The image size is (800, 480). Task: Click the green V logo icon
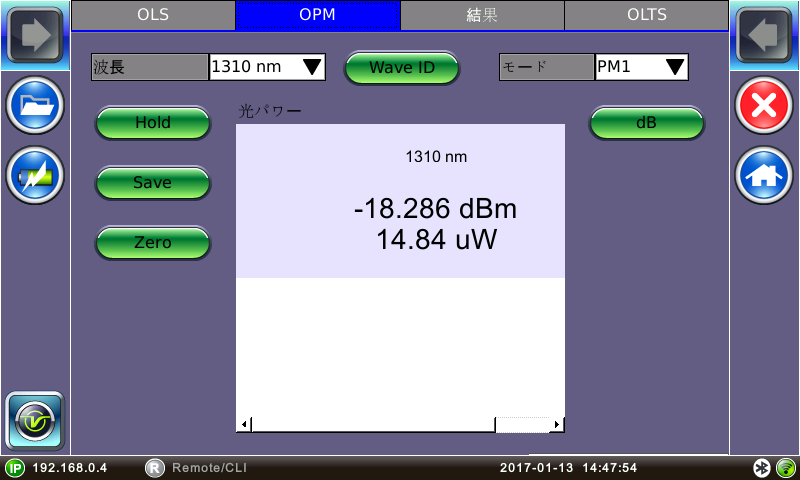35,420
